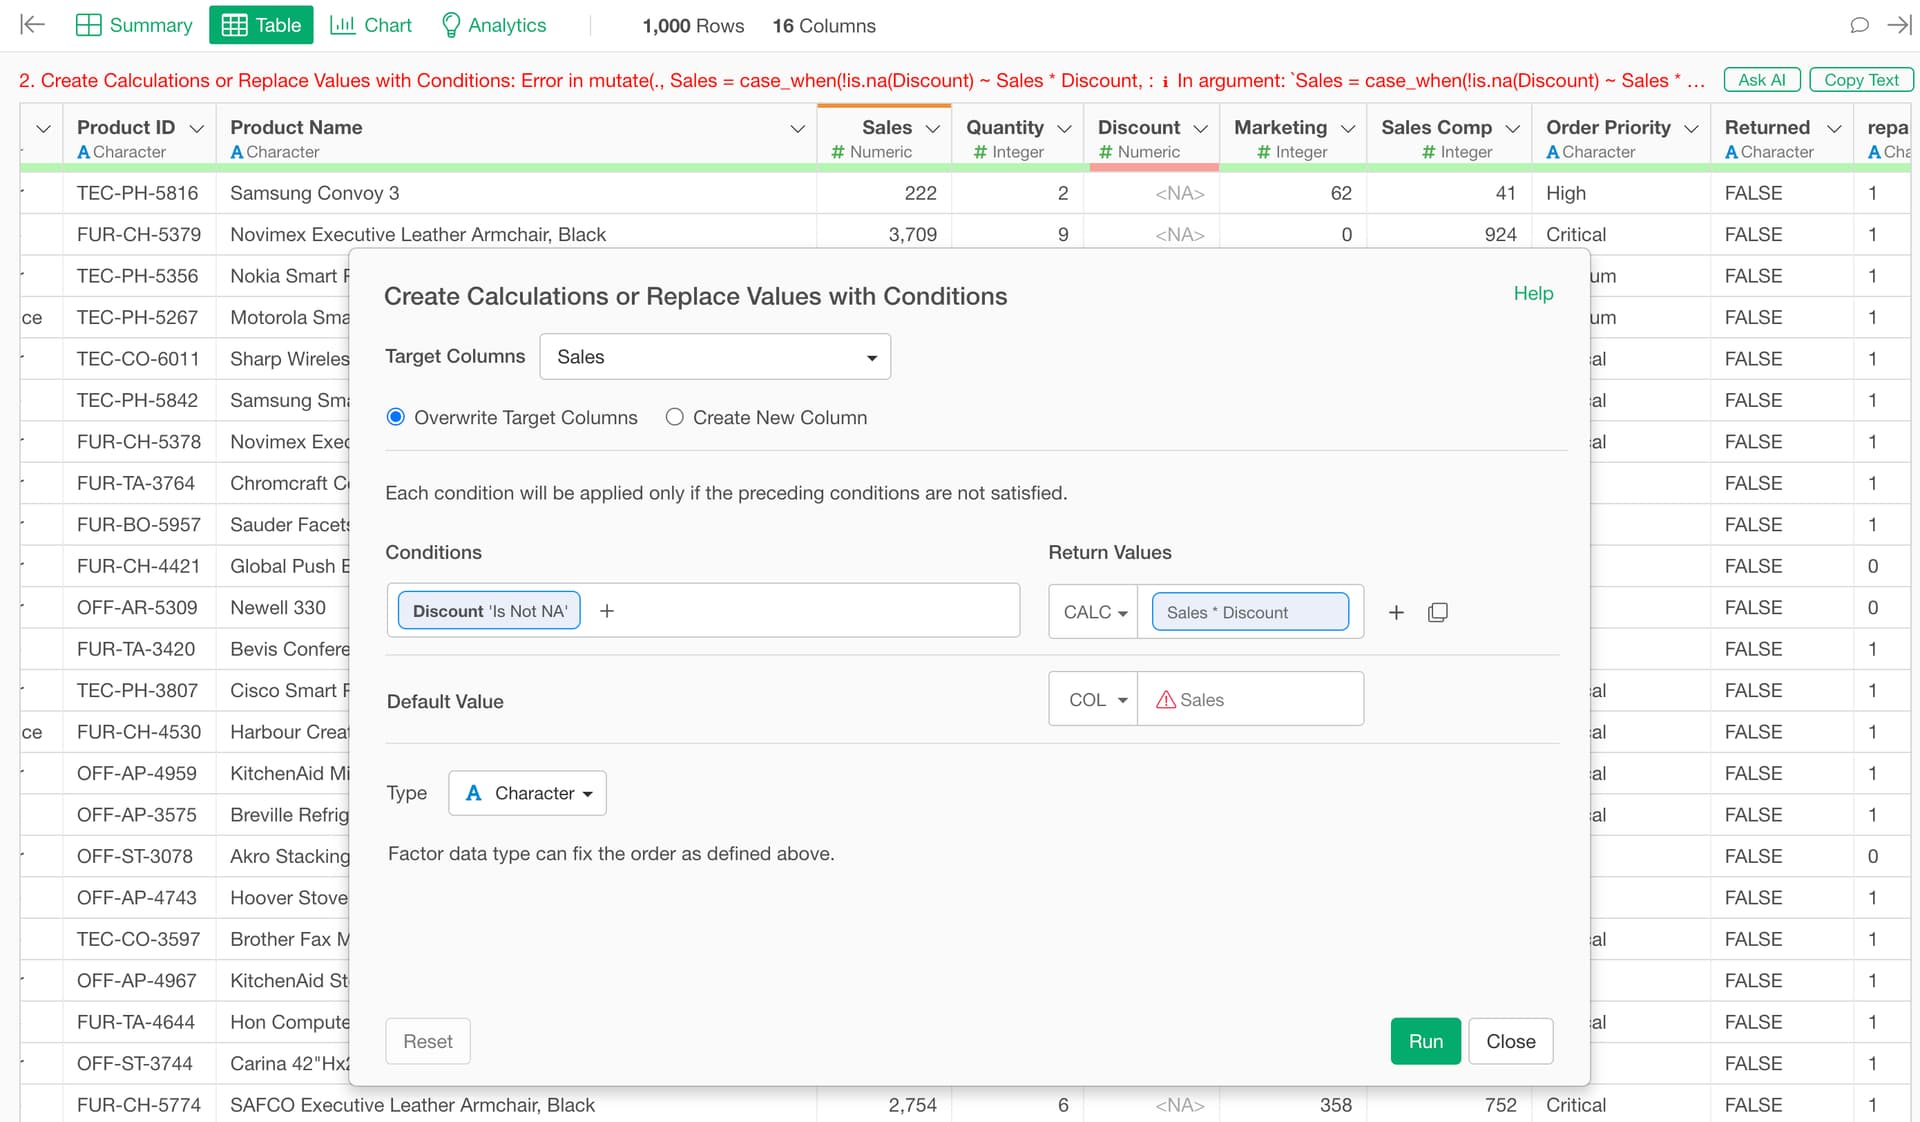Image resolution: width=1920 pixels, height=1122 pixels.
Task: Click plus icon beside Return Values field
Action: point(1396,612)
